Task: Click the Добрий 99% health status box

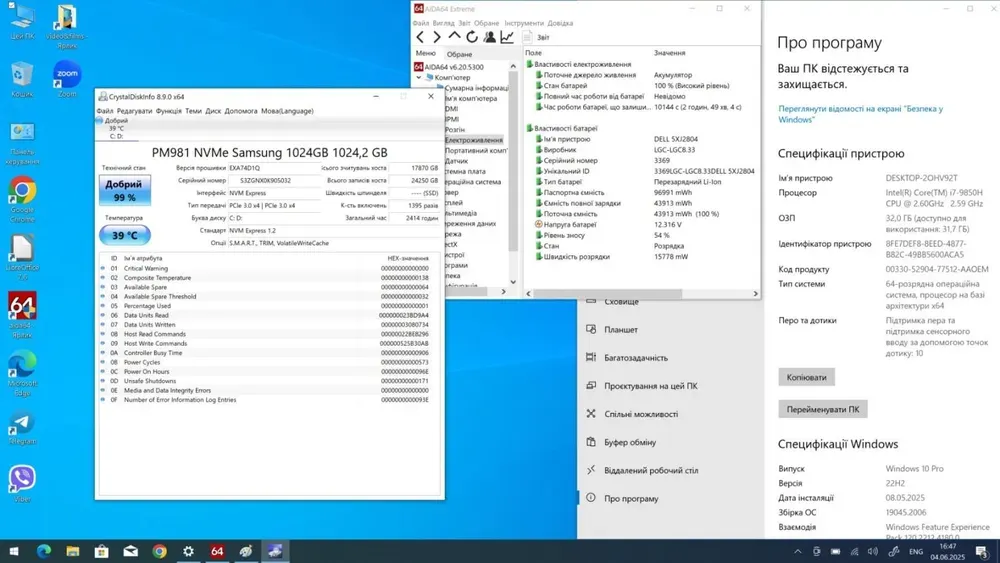Action: 125,190
